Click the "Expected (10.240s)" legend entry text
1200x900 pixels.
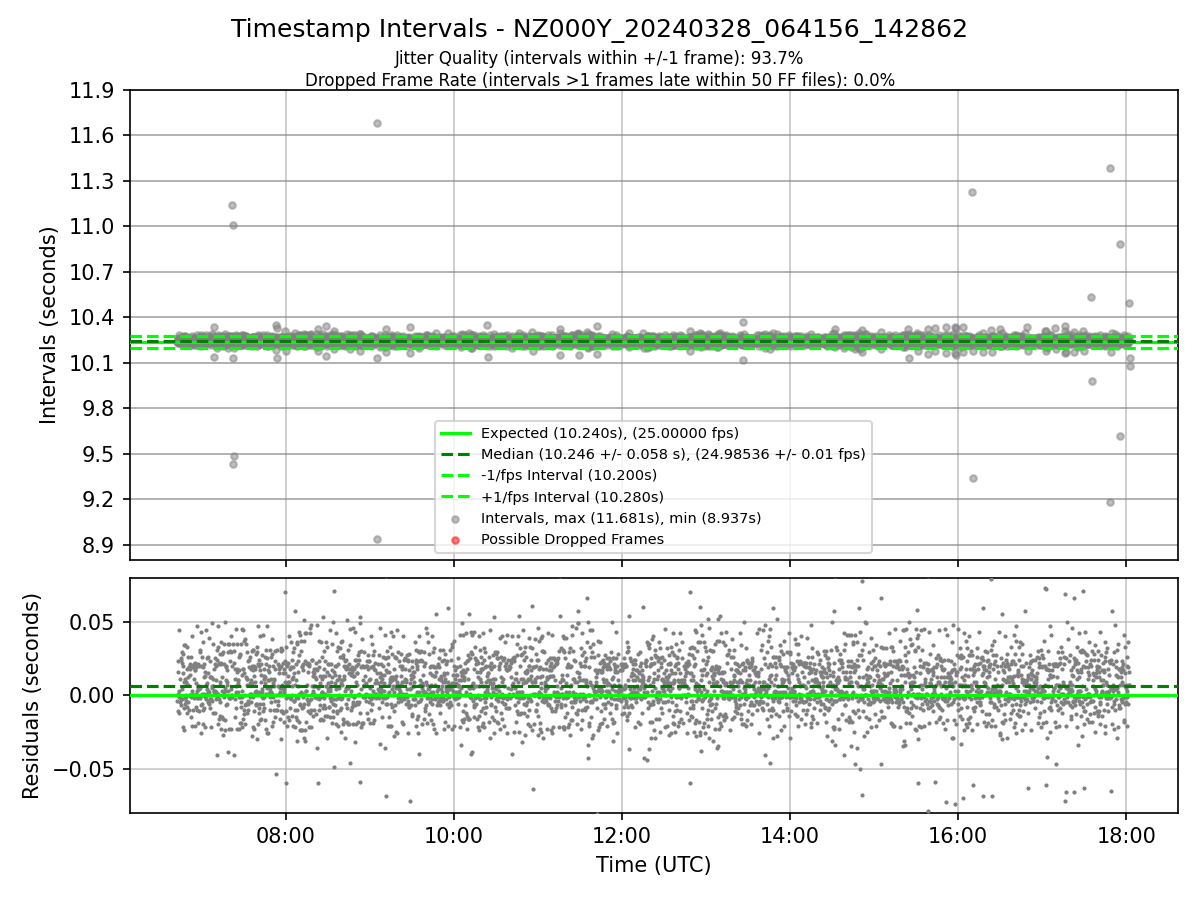[x=610, y=433]
